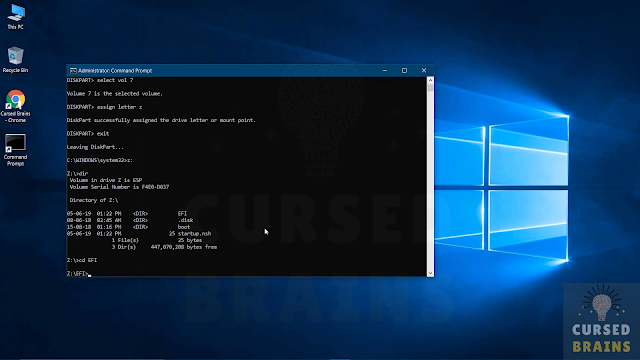Click the 'select vol 7' command line

click(x=100, y=80)
